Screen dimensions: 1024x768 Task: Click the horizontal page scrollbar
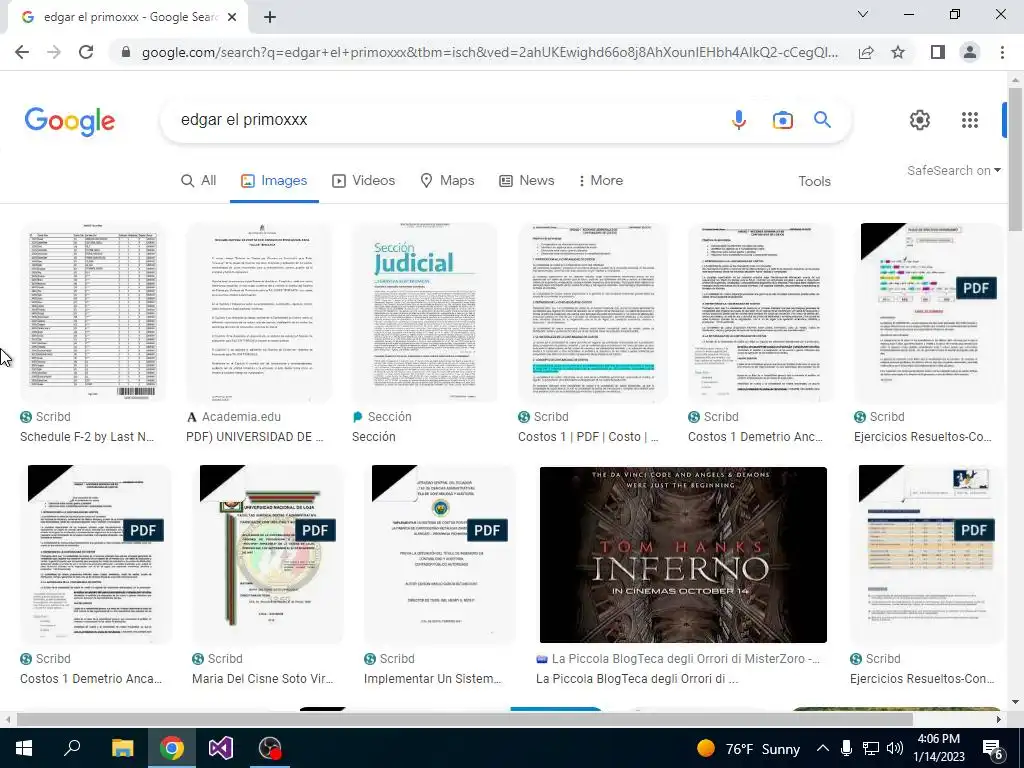click(465, 719)
